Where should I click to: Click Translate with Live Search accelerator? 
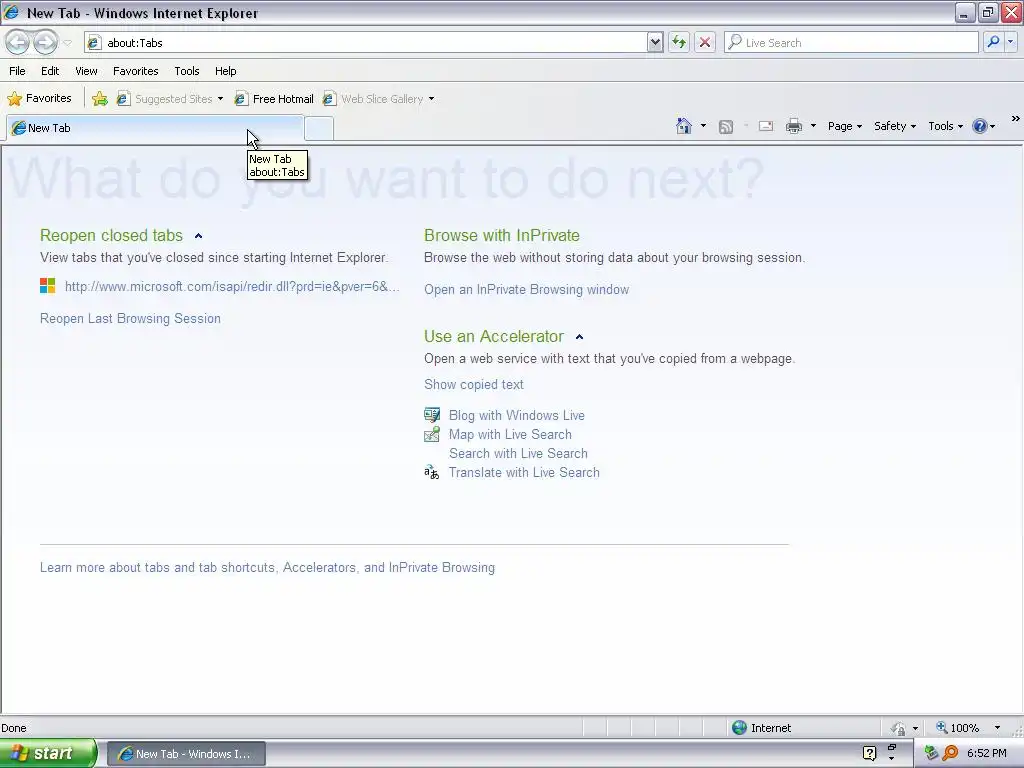524,472
